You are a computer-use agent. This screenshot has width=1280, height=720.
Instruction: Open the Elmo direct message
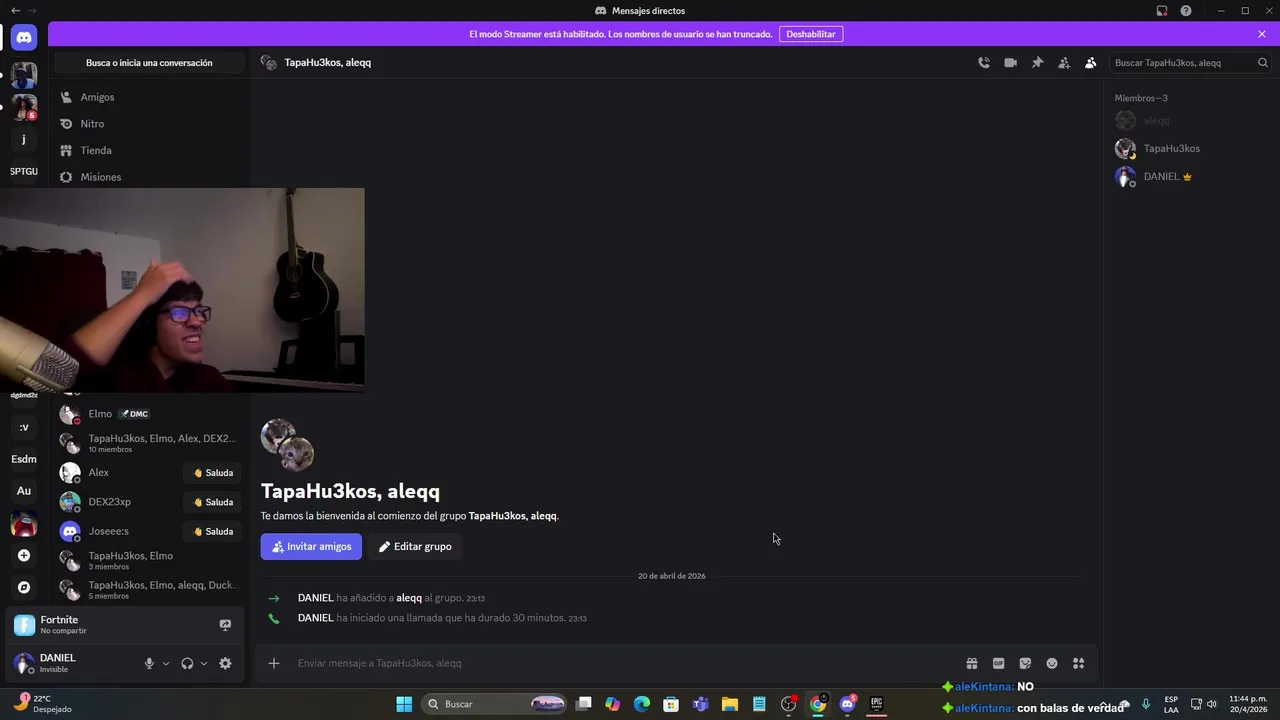point(149,414)
